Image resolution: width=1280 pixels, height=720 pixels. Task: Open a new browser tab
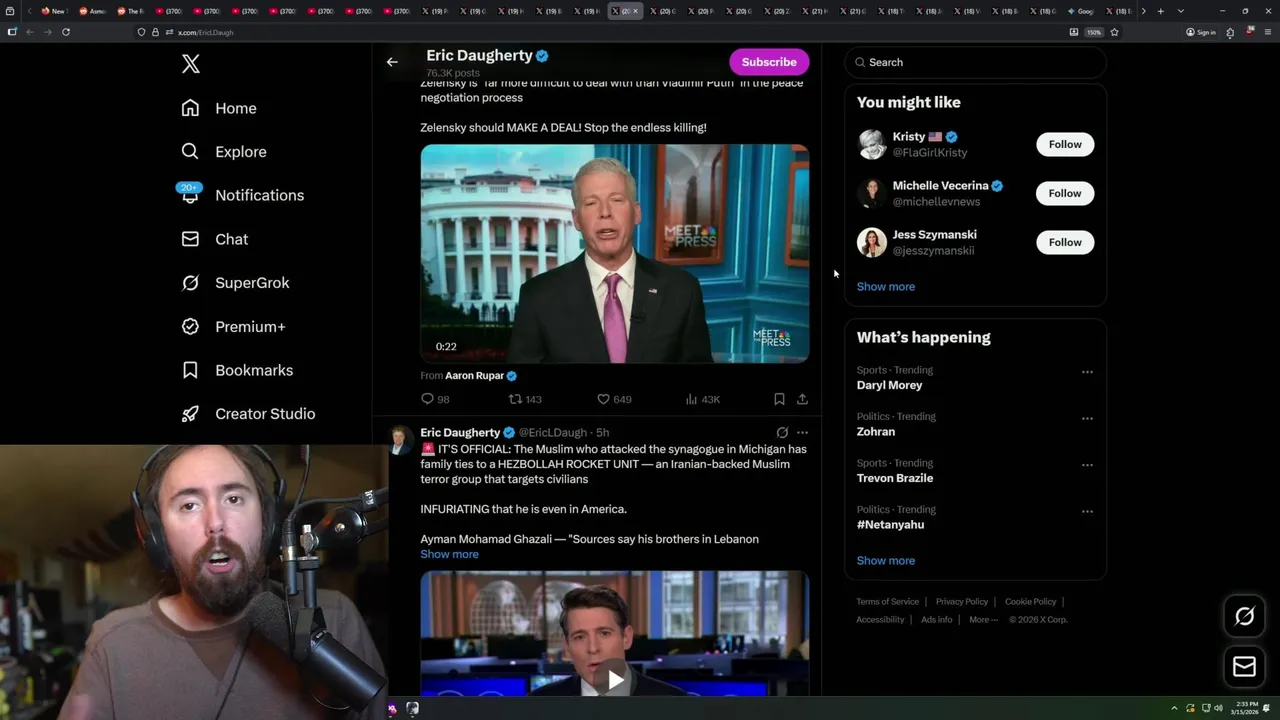pyautogui.click(x=1160, y=11)
